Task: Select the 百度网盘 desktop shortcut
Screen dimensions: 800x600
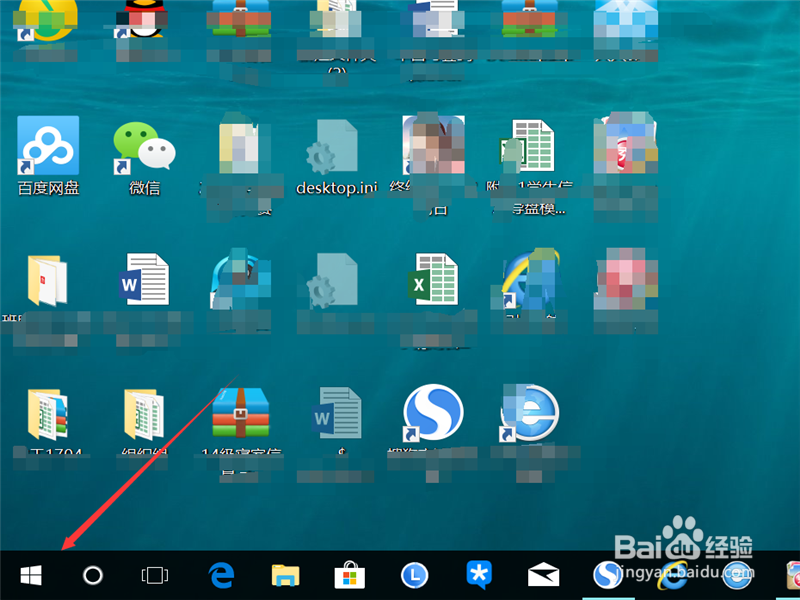Action: (48, 156)
